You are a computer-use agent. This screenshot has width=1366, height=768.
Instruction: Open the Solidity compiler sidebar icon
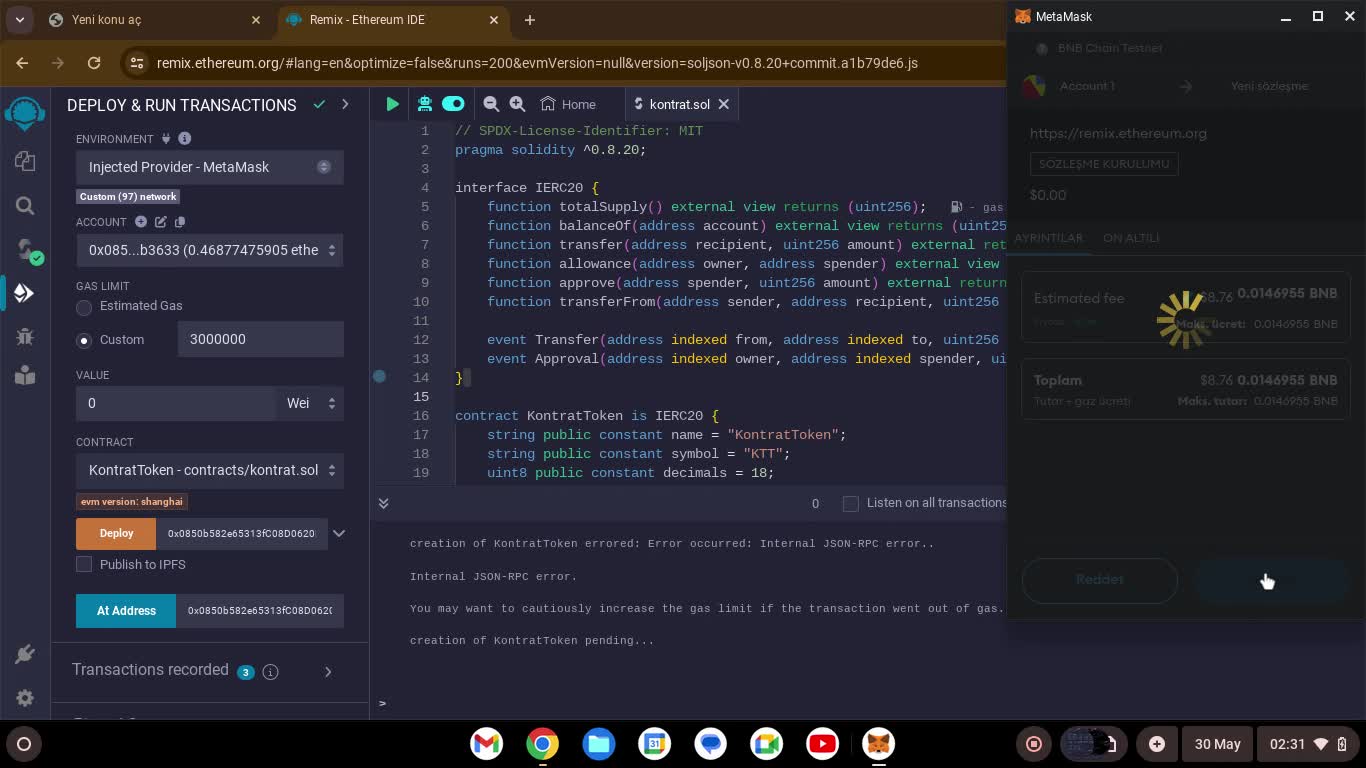(x=27, y=249)
